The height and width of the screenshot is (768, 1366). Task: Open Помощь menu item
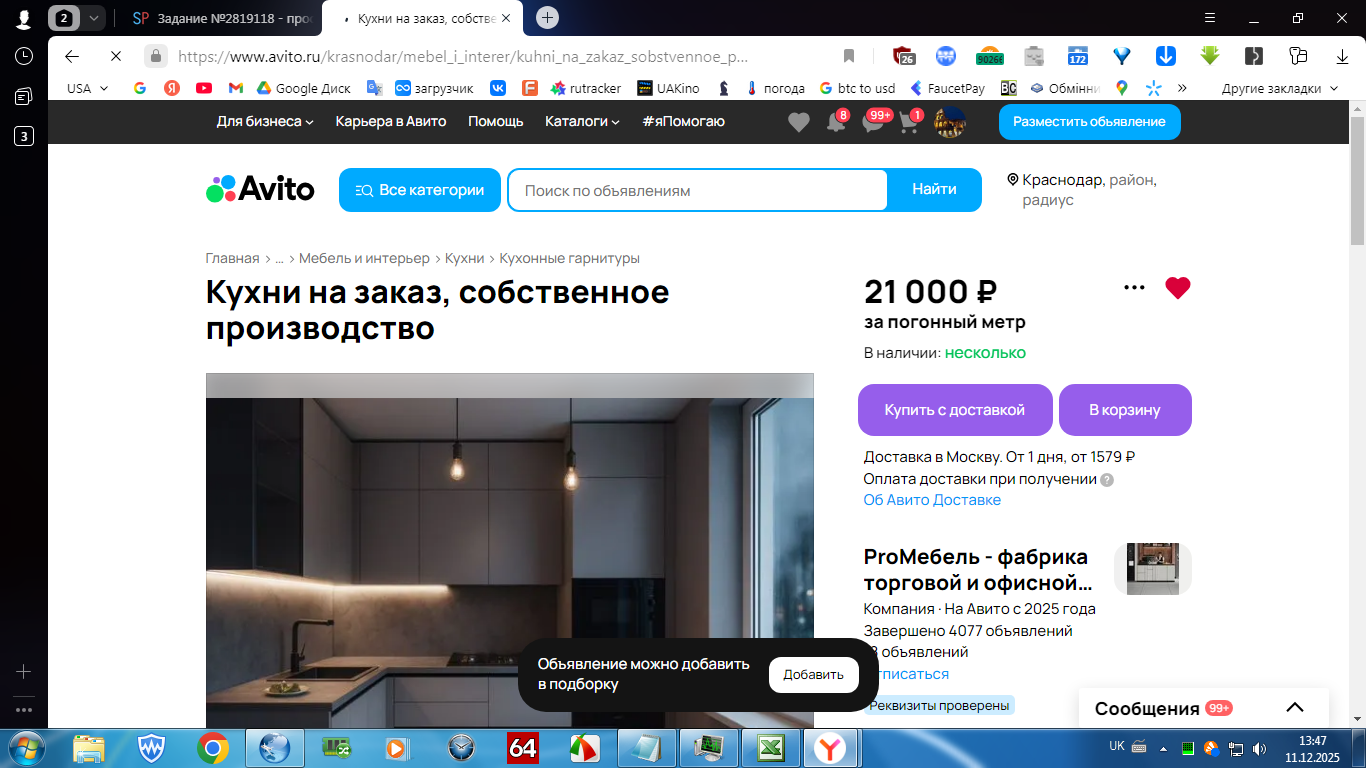[x=496, y=121]
